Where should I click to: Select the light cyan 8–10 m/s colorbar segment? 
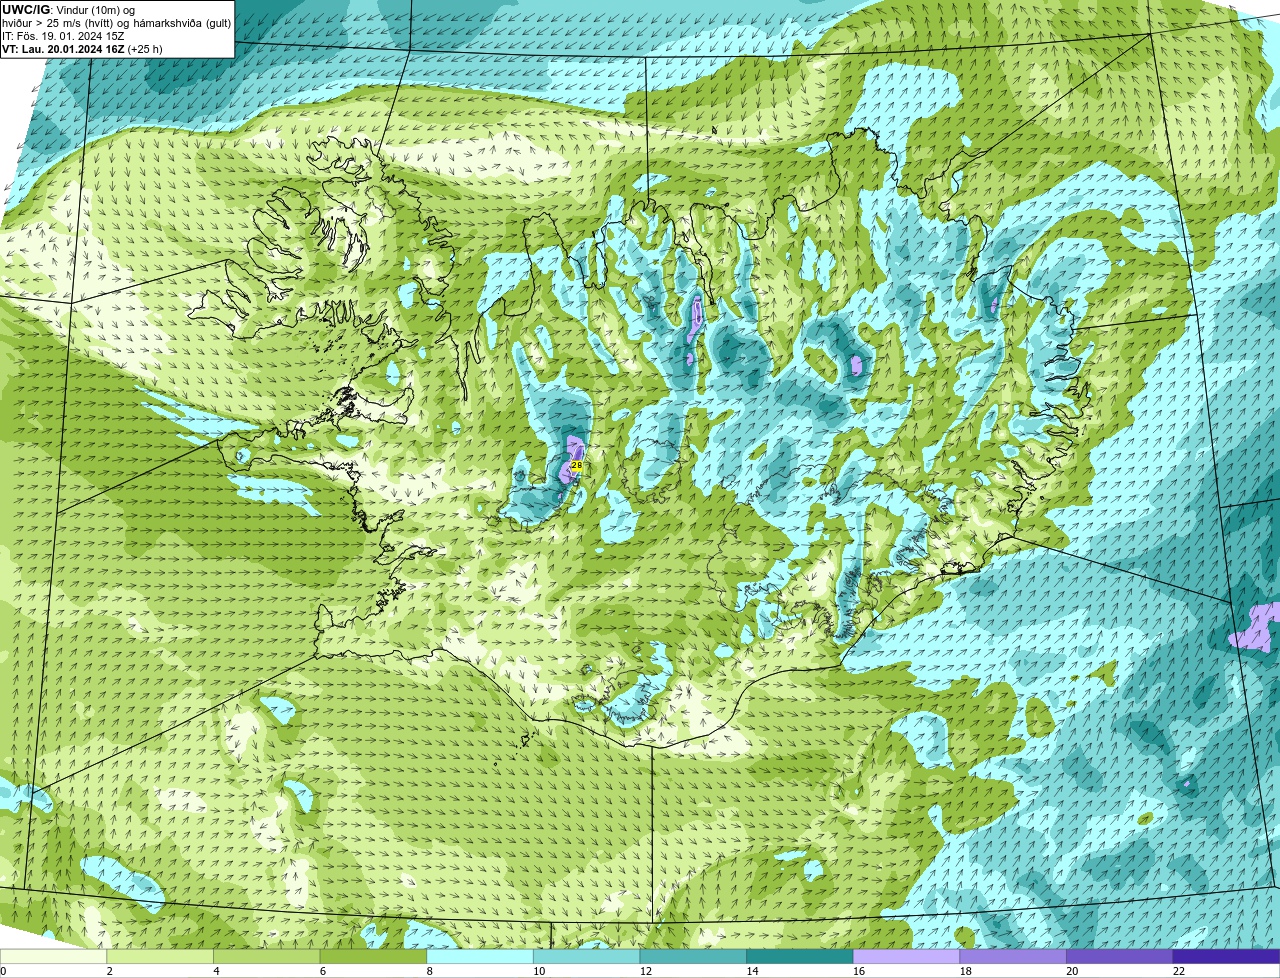(480, 957)
